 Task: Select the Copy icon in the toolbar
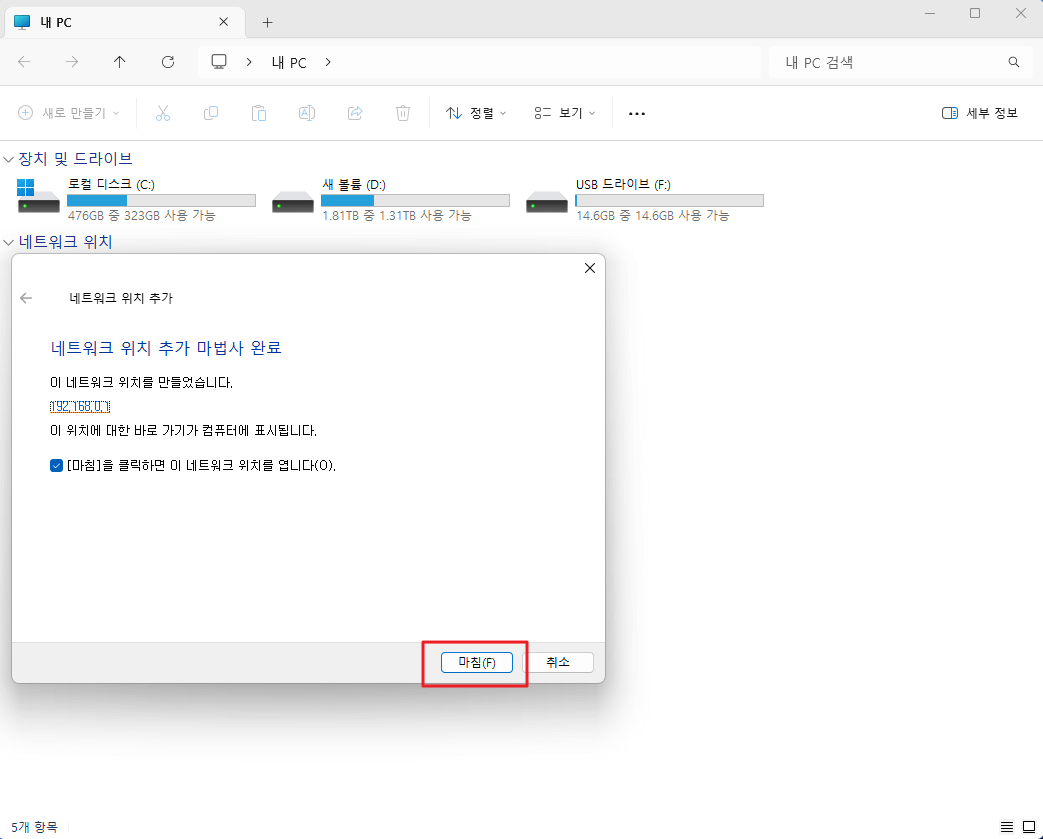(211, 113)
